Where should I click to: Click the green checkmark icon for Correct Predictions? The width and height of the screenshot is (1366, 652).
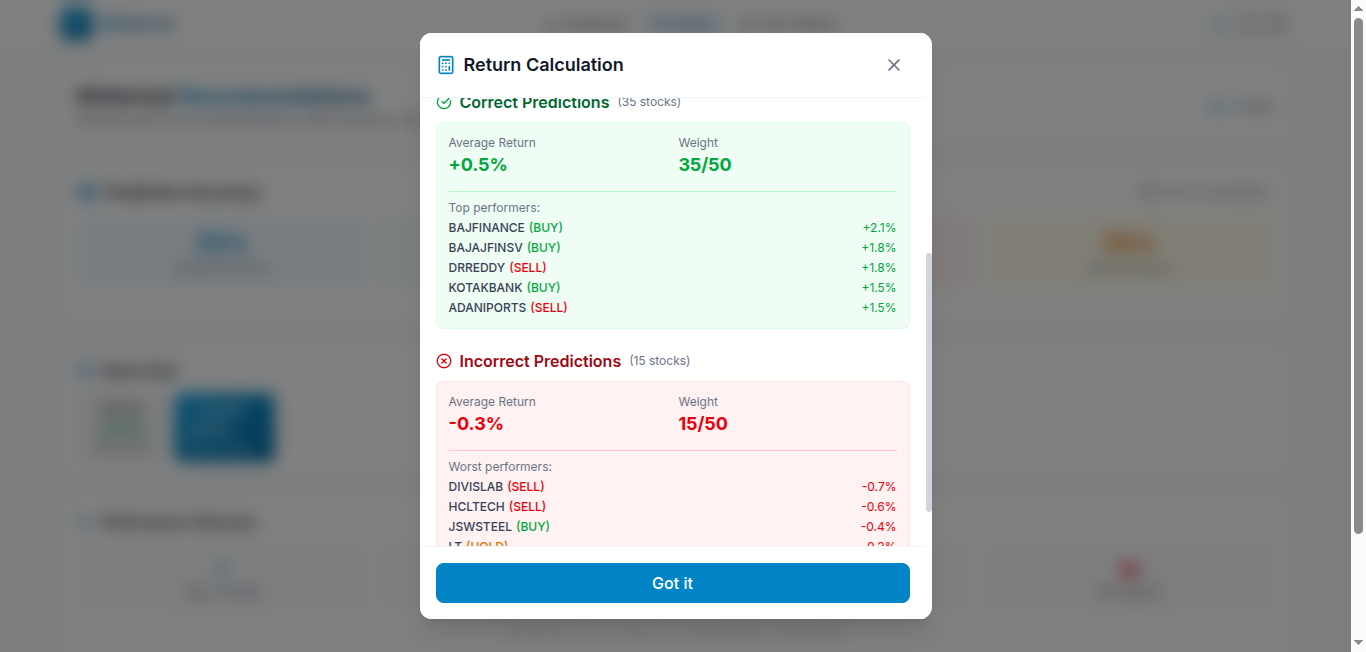tap(444, 103)
